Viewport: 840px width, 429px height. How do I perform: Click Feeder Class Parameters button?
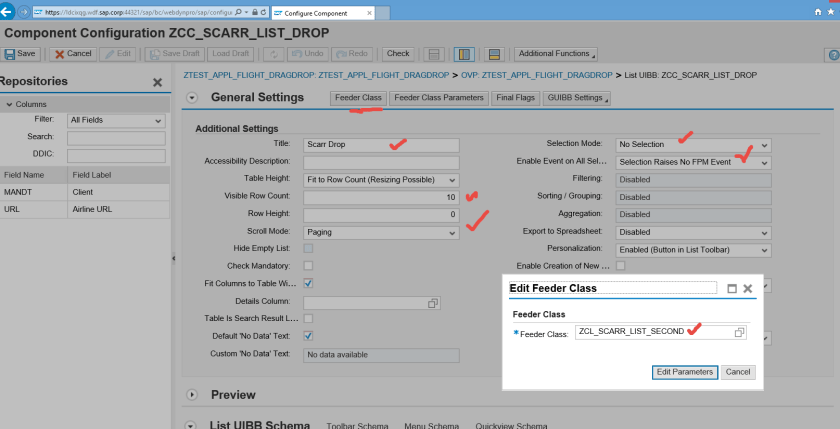click(x=439, y=98)
